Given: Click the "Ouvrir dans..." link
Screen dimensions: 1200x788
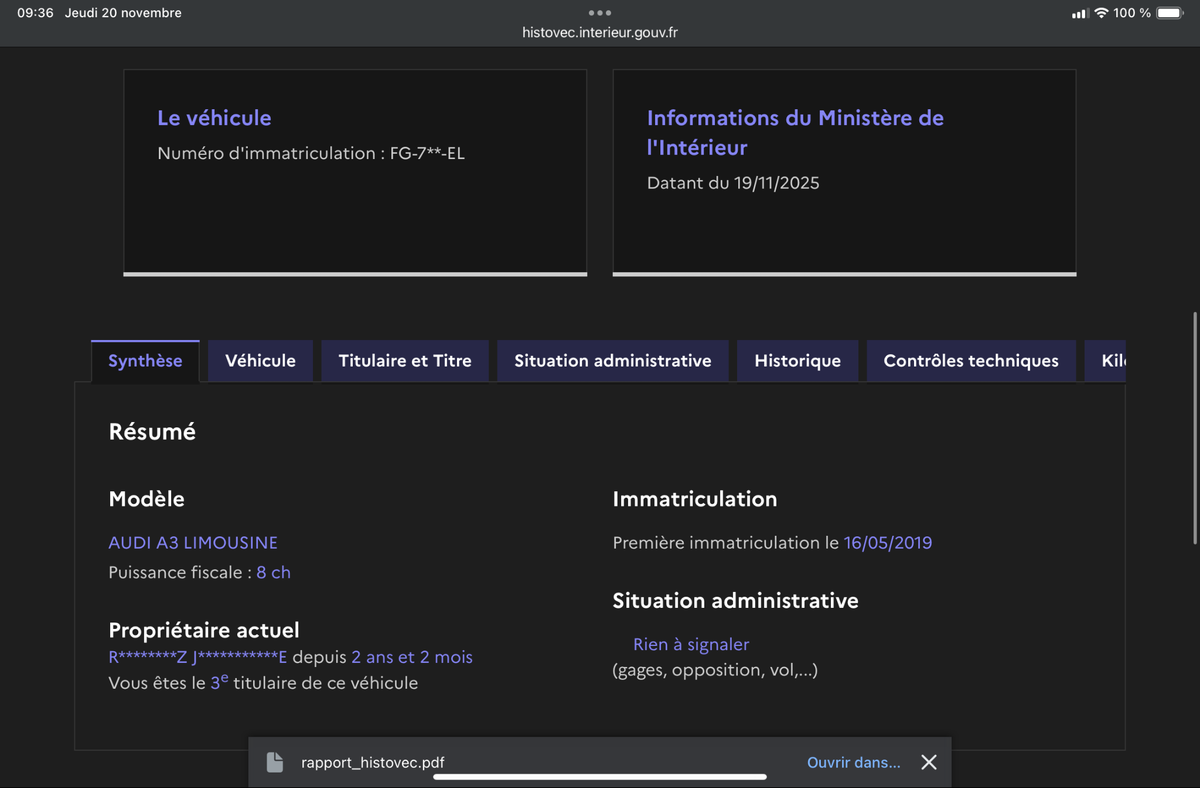Looking at the screenshot, I should pos(853,762).
